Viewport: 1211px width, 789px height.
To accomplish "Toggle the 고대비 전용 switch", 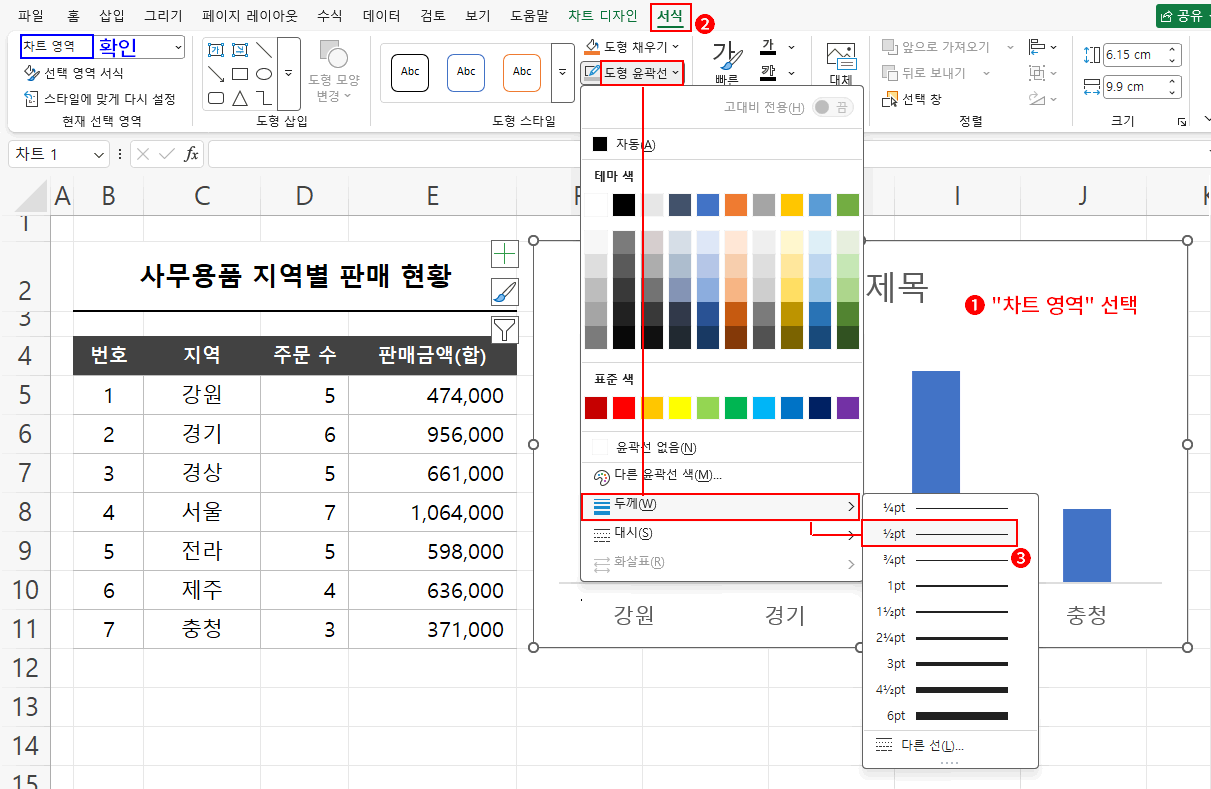I will tap(833, 107).
